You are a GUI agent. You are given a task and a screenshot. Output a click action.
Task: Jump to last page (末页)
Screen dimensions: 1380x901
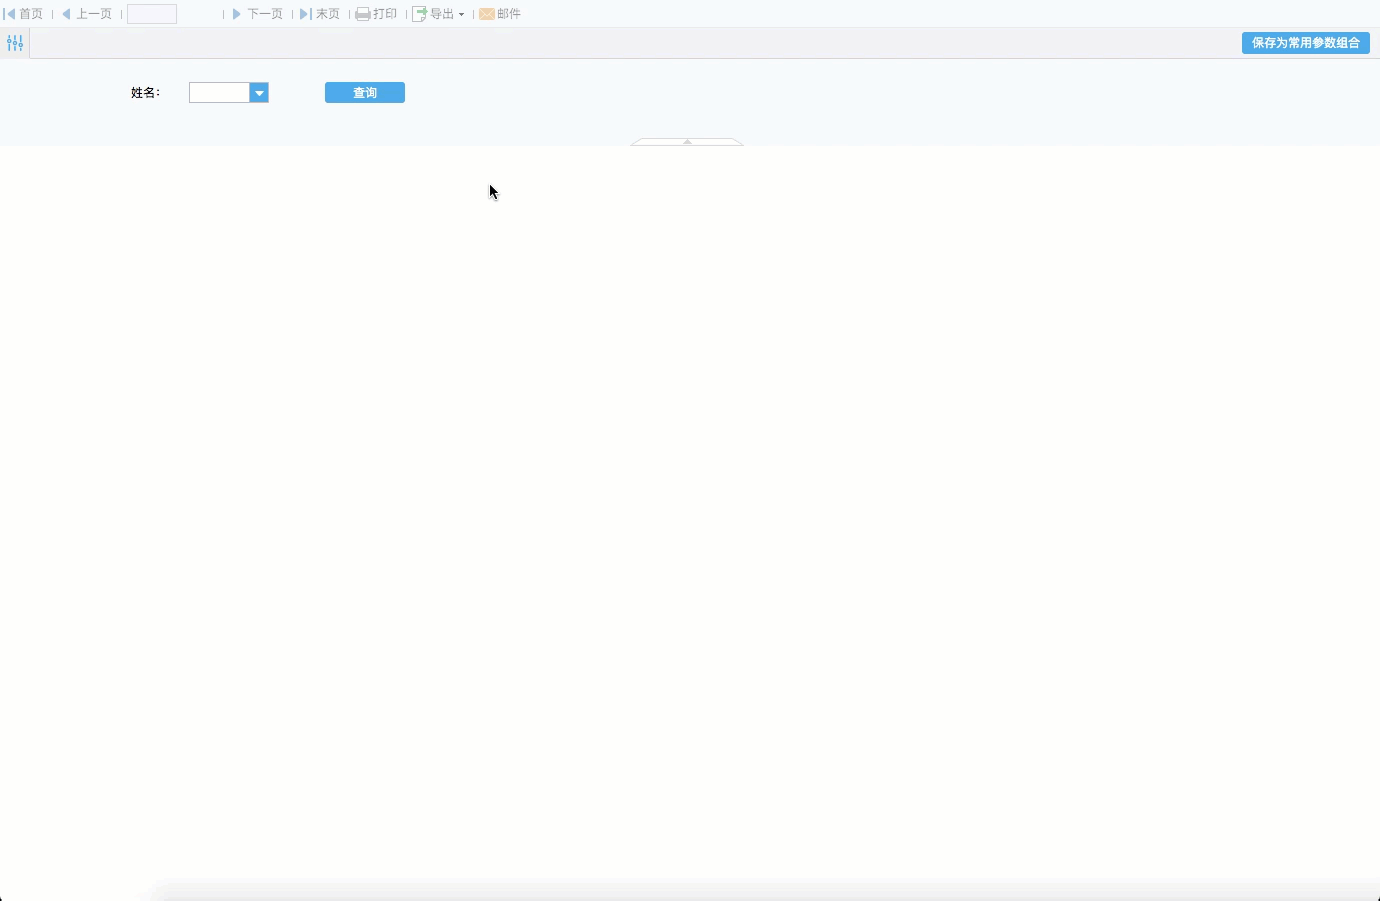coord(320,14)
